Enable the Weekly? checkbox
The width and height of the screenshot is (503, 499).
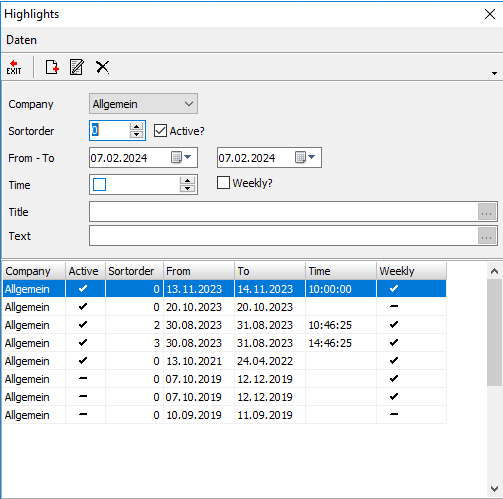click(x=223, y=183)
